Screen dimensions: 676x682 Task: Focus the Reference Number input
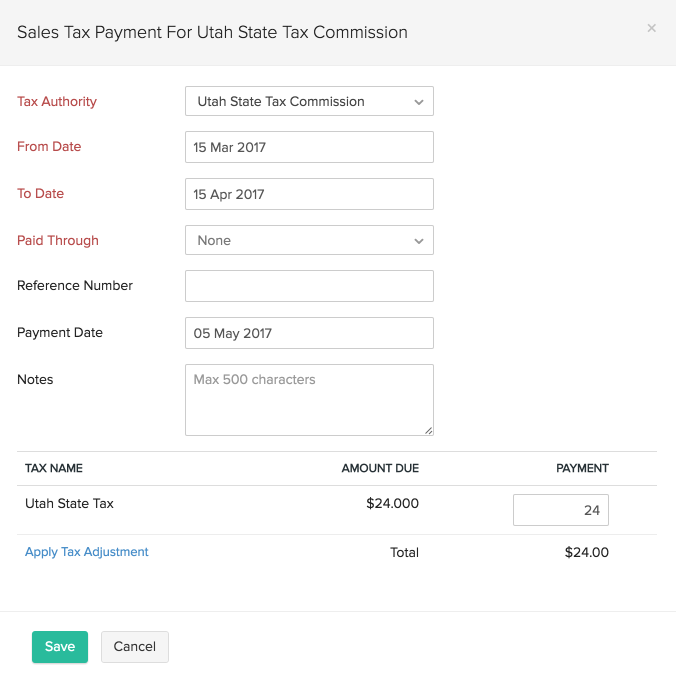pos(309,286)
